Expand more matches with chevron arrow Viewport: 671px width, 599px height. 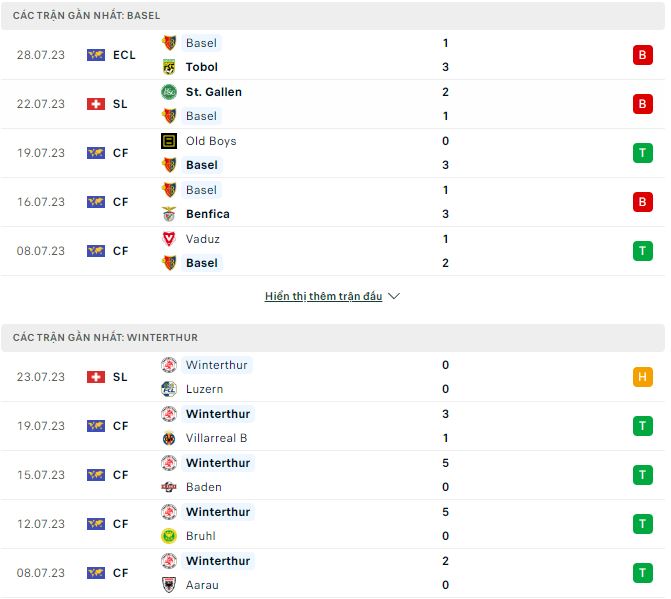point(394,297)
